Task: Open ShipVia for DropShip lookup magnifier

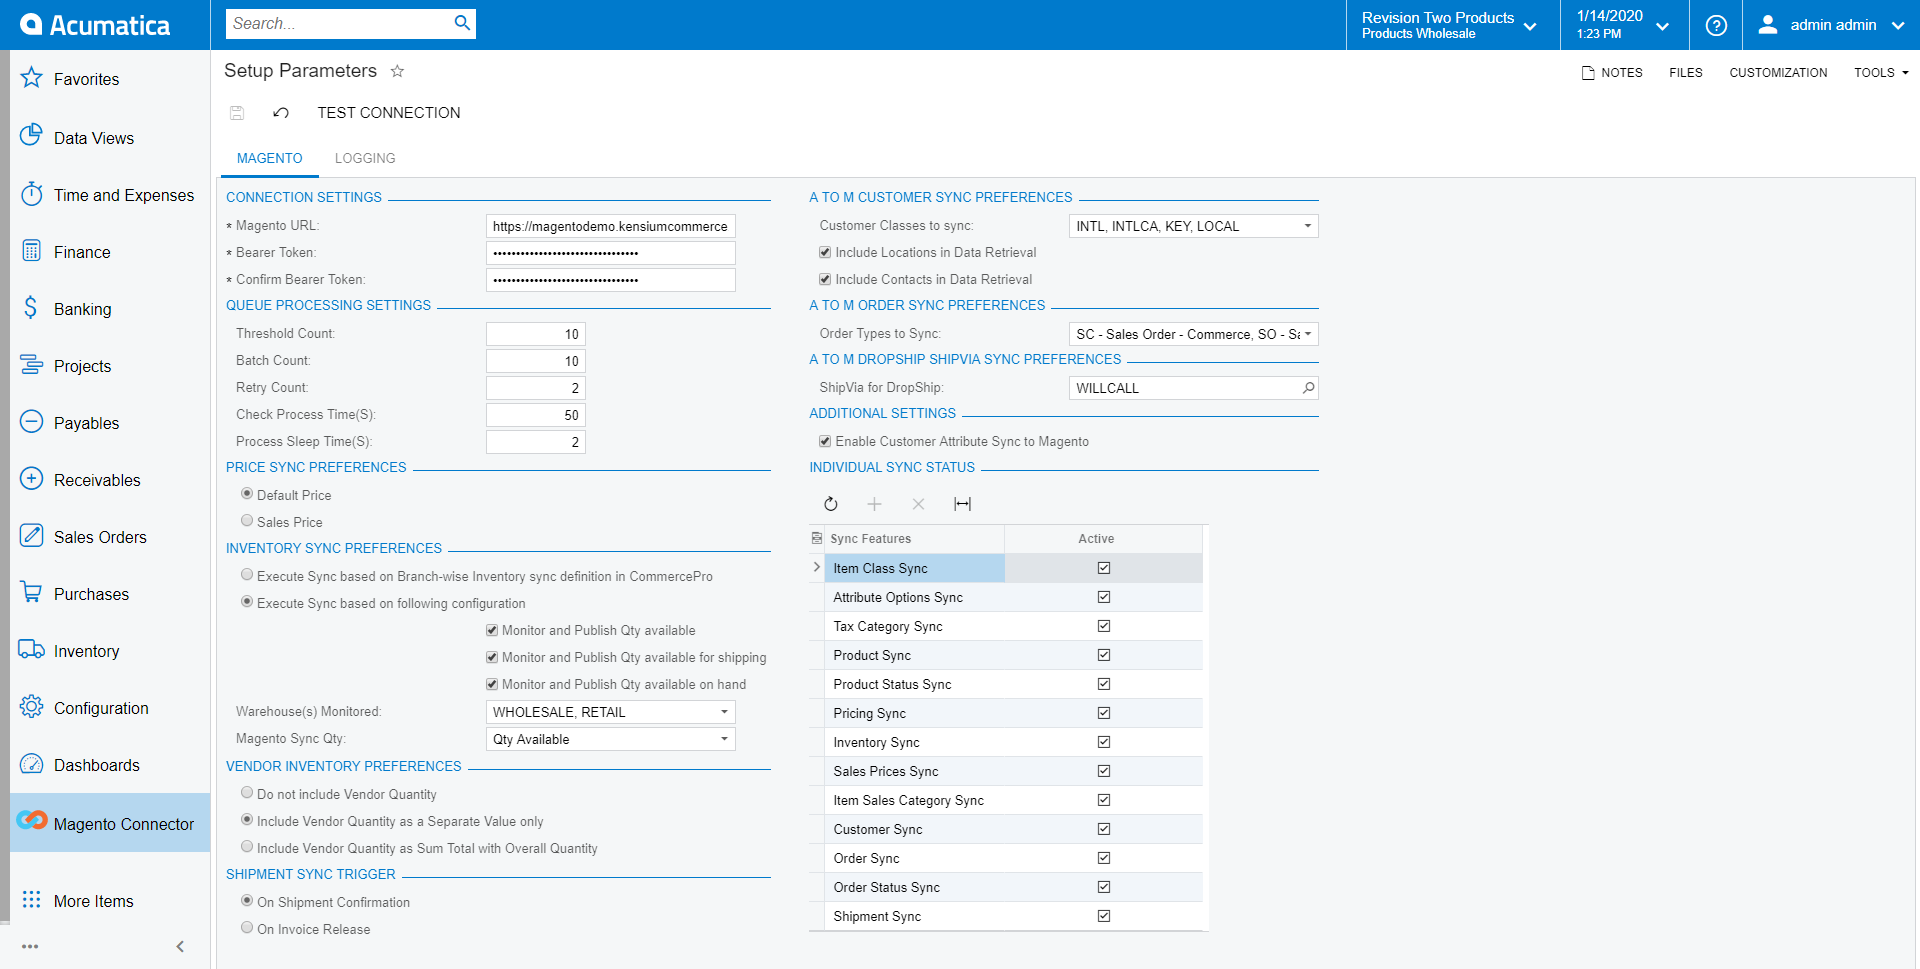Action: [x=1308, y=388]
